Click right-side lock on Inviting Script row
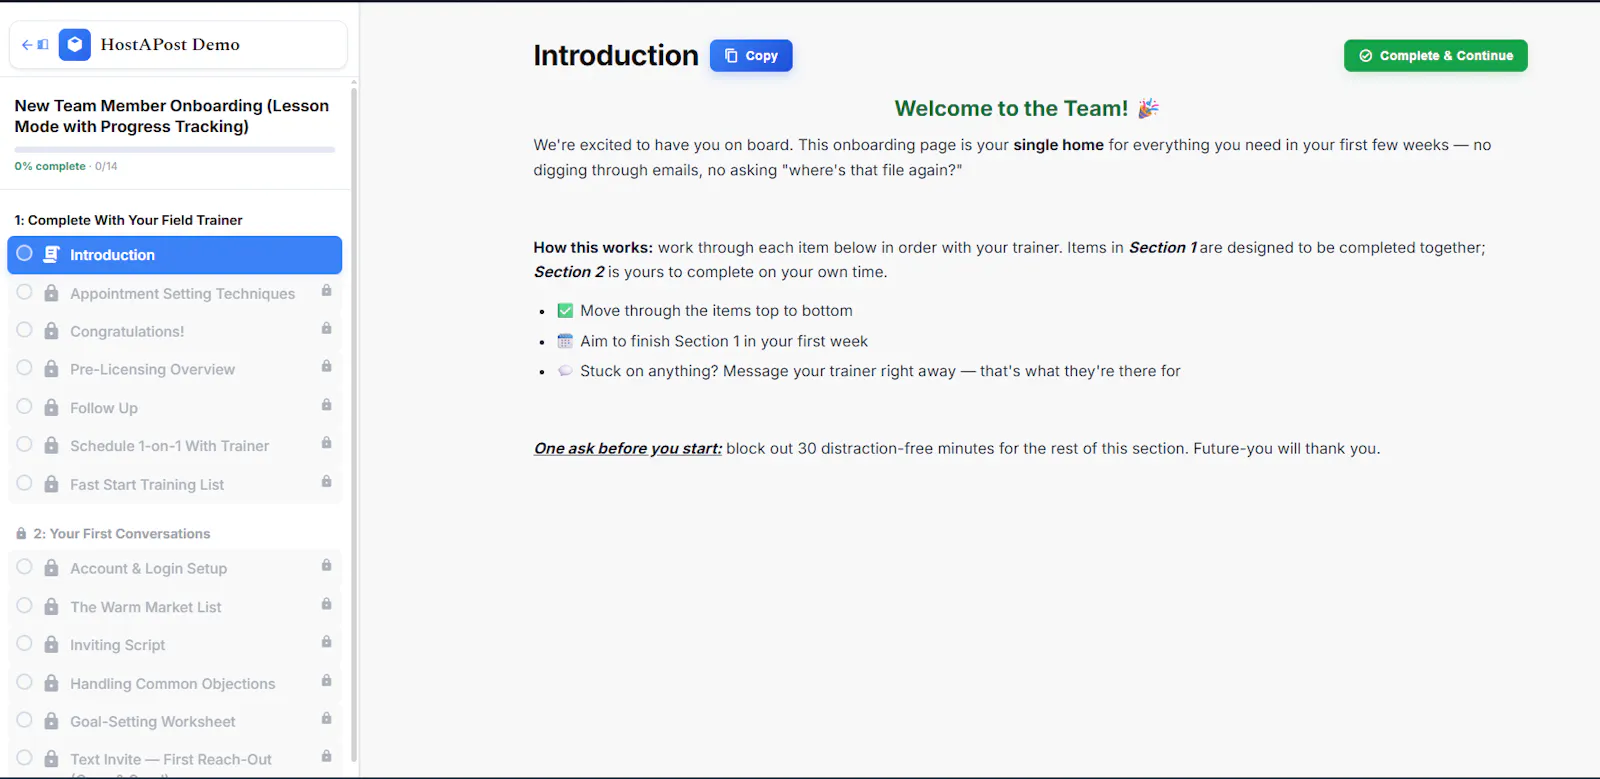Image resolution: width=1600 pixels, height=779 pixels. [326, 642]
